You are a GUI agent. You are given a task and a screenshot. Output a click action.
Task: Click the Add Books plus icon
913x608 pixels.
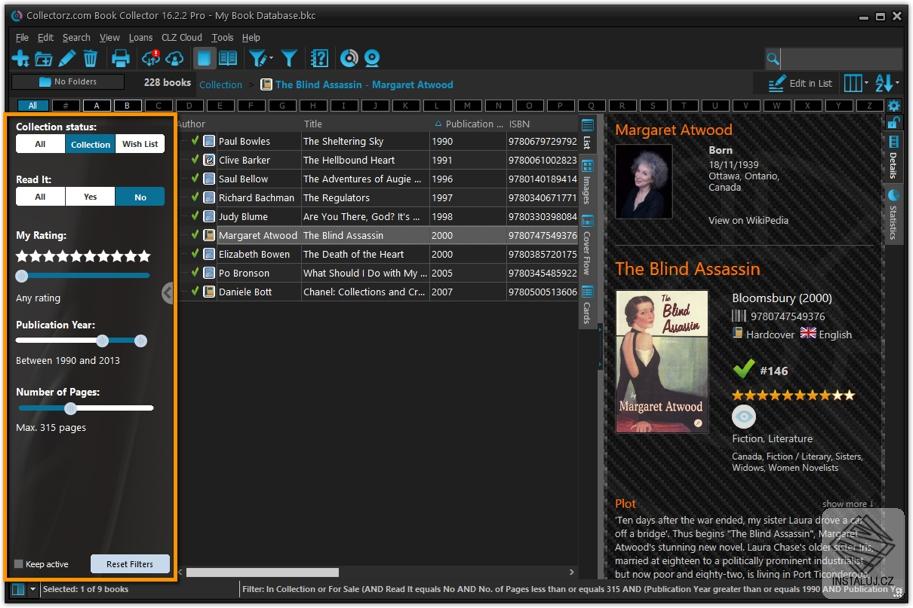[x=20, y=58]
